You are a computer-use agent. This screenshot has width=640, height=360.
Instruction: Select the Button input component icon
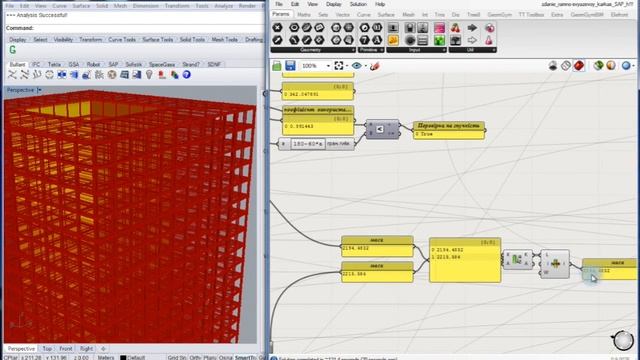pyautogui.click(x=410, y=40)
